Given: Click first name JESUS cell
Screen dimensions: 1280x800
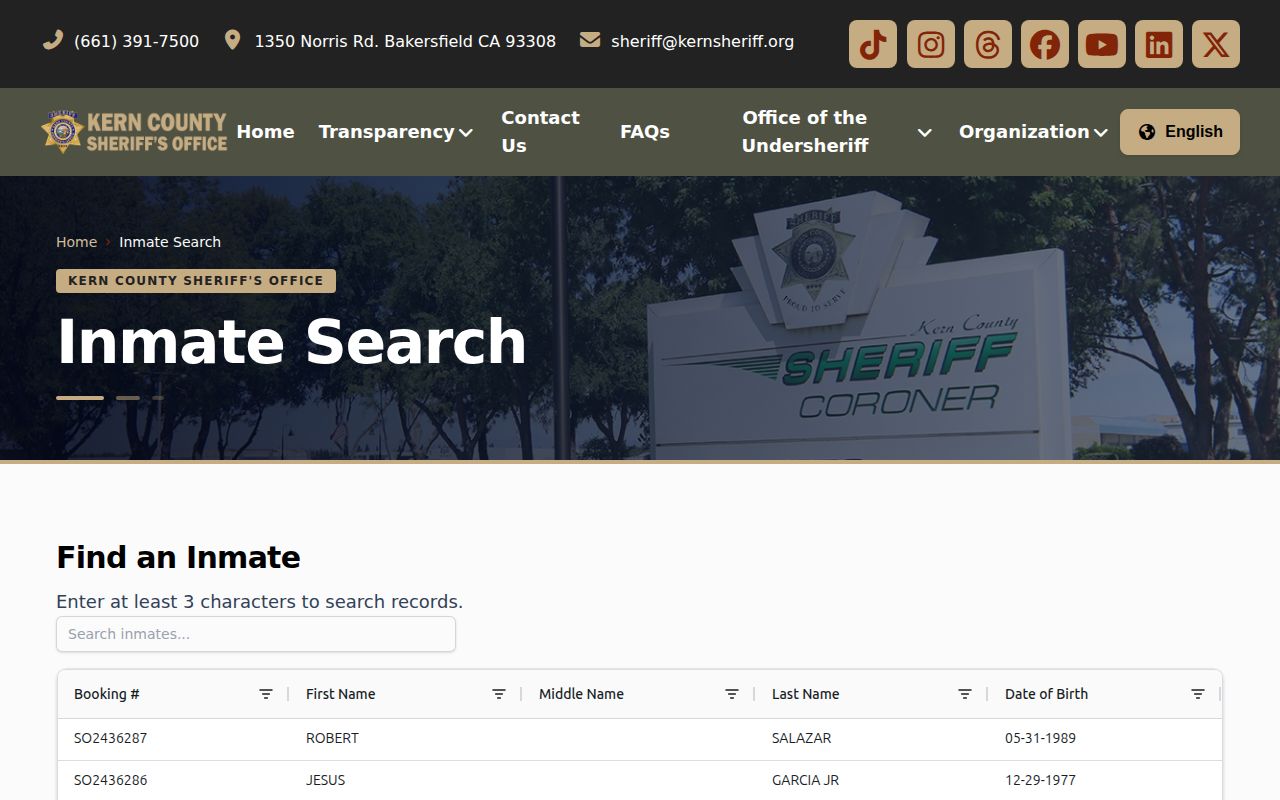Looking at the screenshot, I should [325, 780].
